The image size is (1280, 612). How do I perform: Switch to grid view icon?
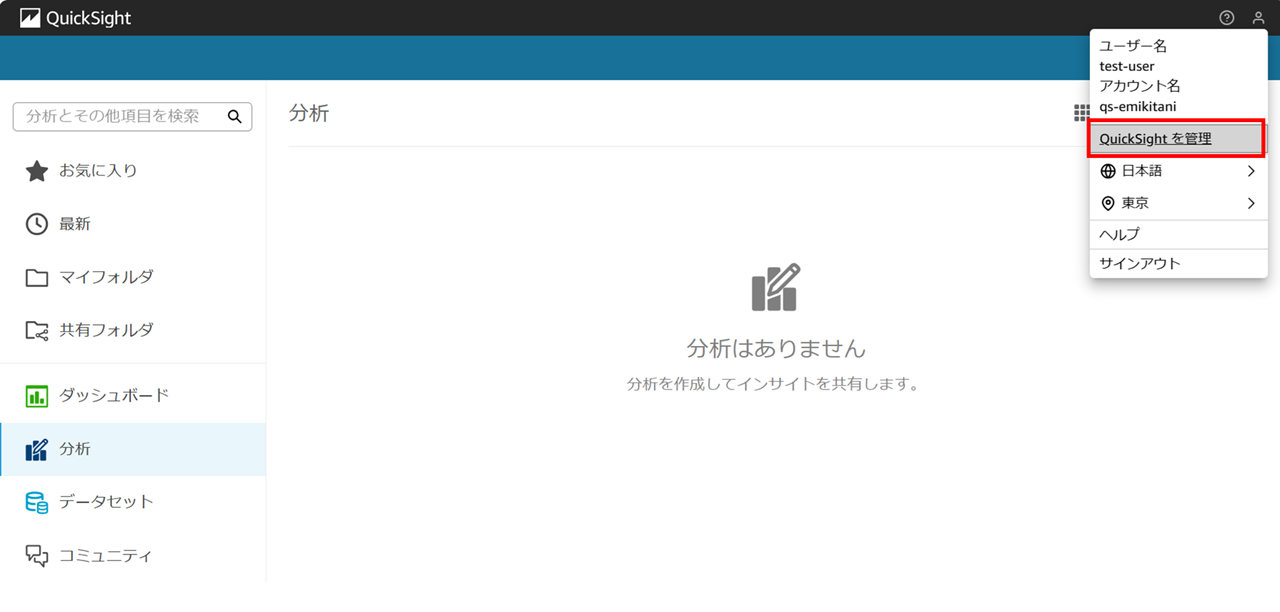(1081, 113)
